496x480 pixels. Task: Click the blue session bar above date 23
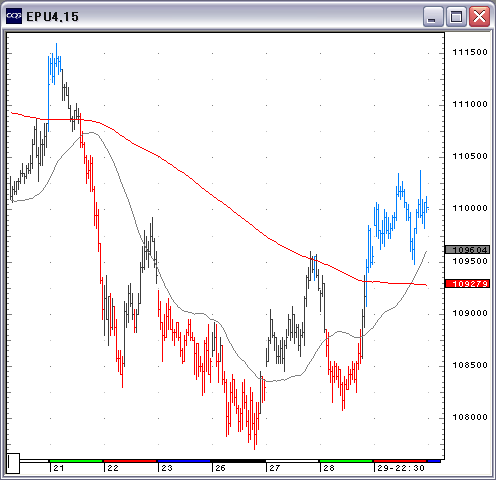point(184,461)
